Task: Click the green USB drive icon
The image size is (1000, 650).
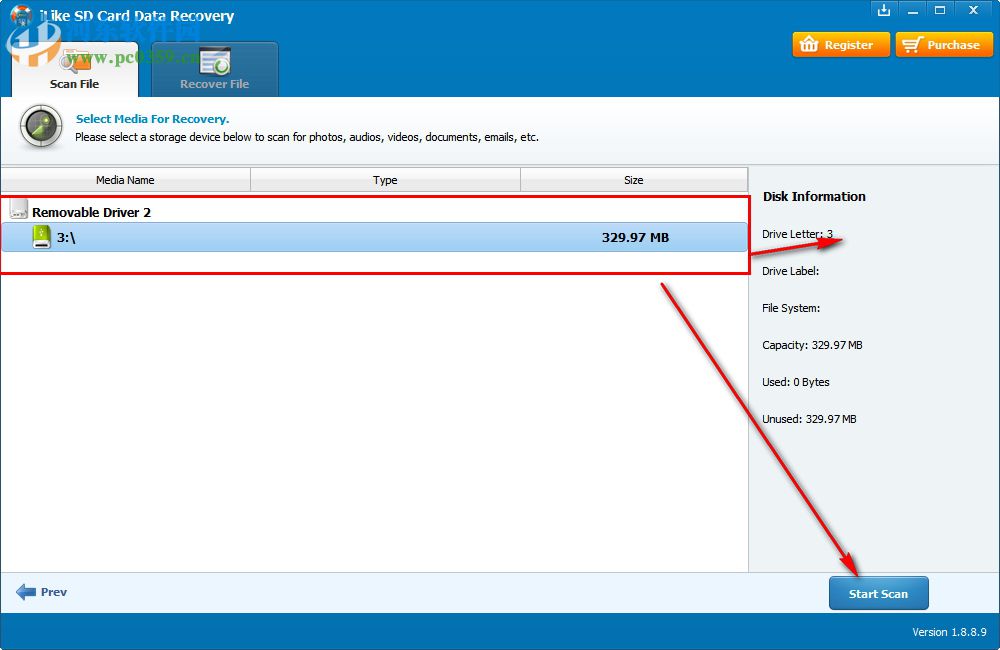Action: [x=41, y=237]
